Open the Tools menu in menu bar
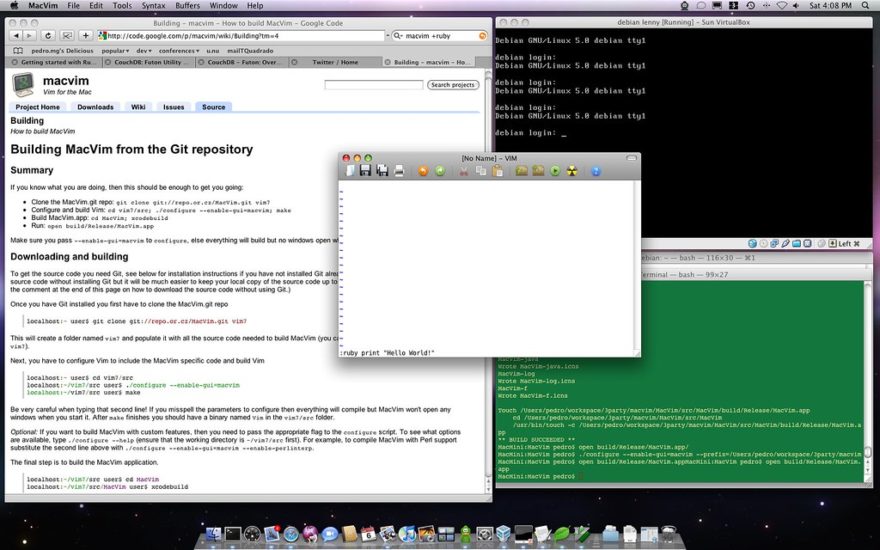Viewport: 880px width, 550px height. pyautogui.click(x=122, y=6)
